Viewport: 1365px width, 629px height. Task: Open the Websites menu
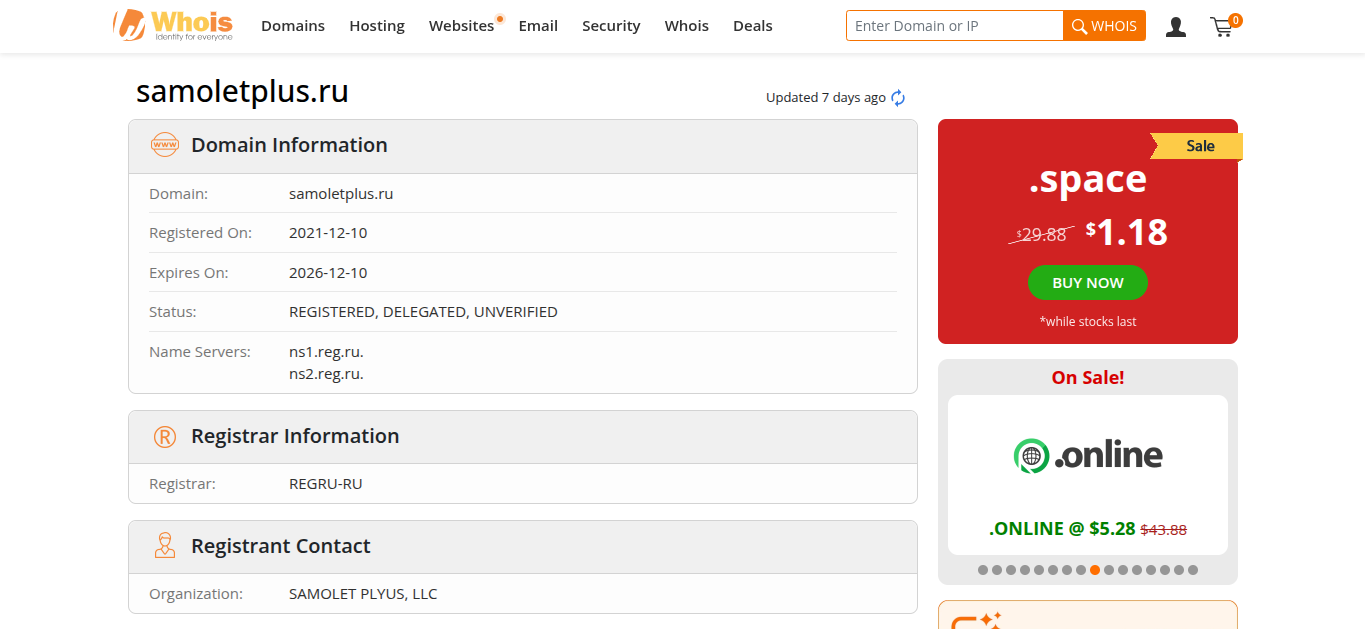tap(462, 26)
